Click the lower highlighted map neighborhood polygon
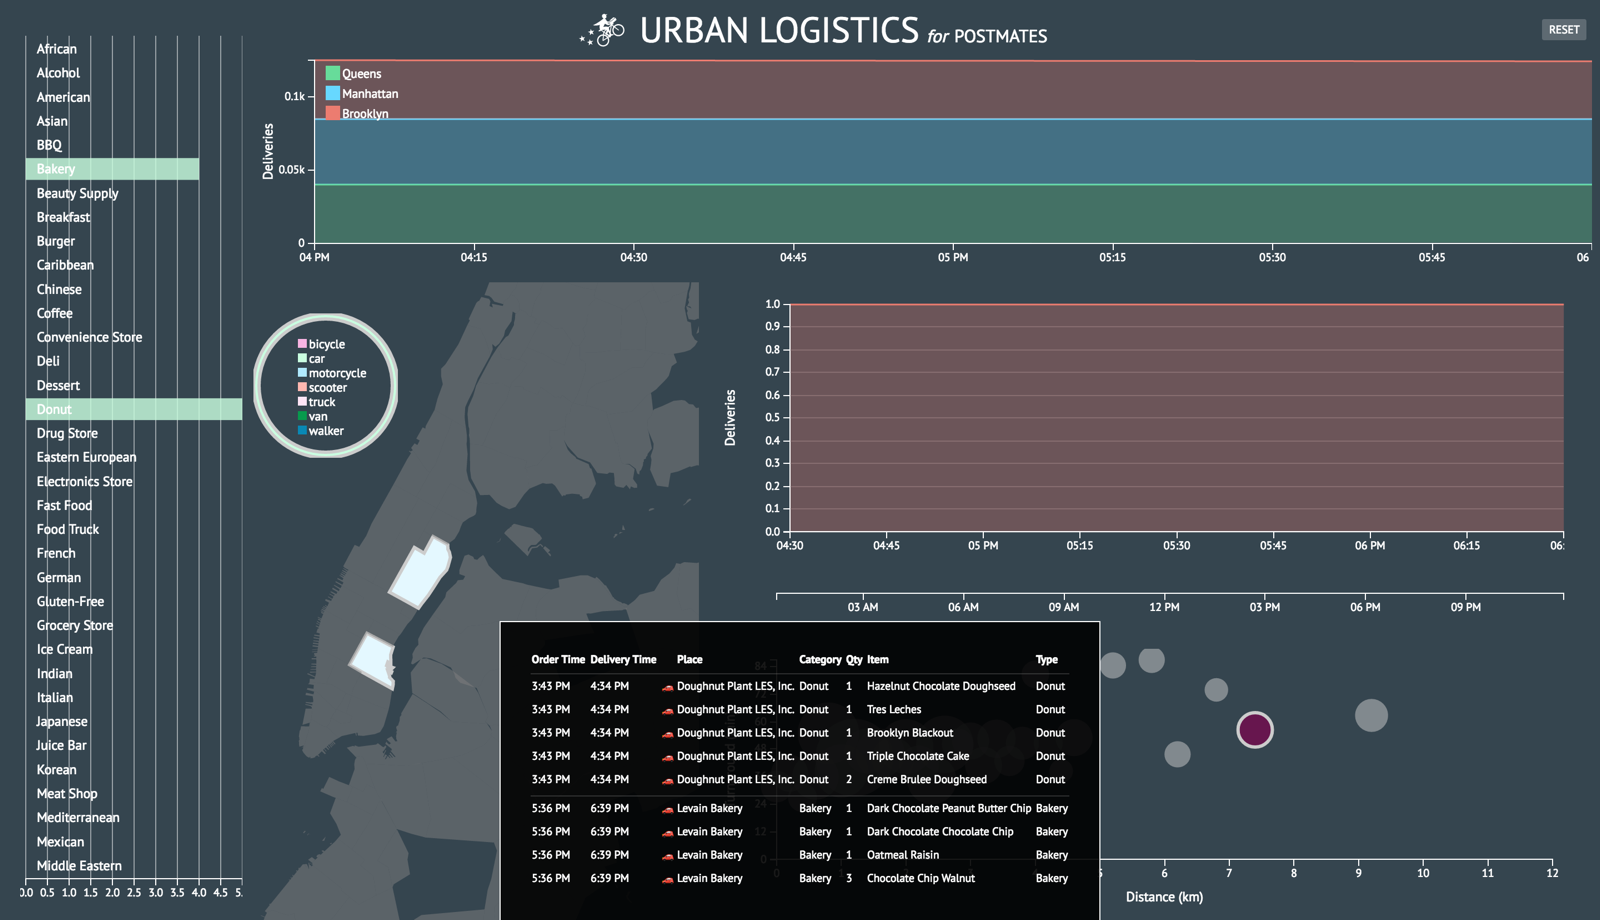 pyautogui.click(x=373, y=660)
